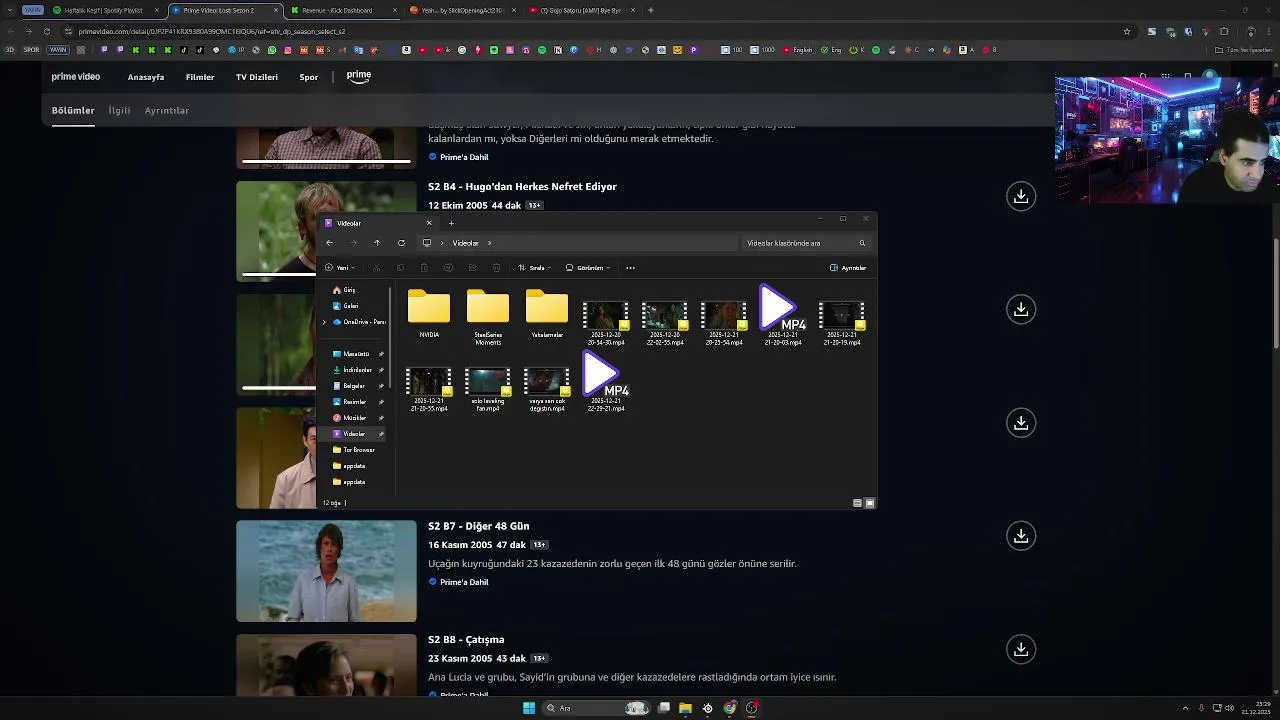Viewport: 1280px width, 720px height.
Task: Open the Filmler menu item
Action: pos(200,77)
